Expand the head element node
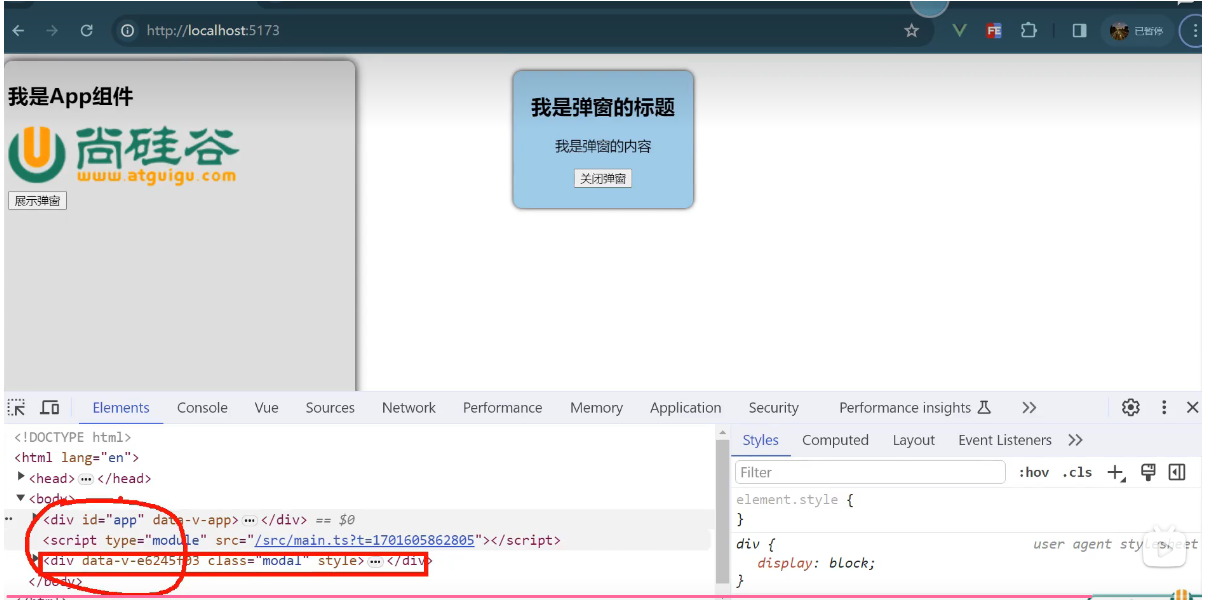This screenshot has height=616, width=1219. (x=22, y=477)
